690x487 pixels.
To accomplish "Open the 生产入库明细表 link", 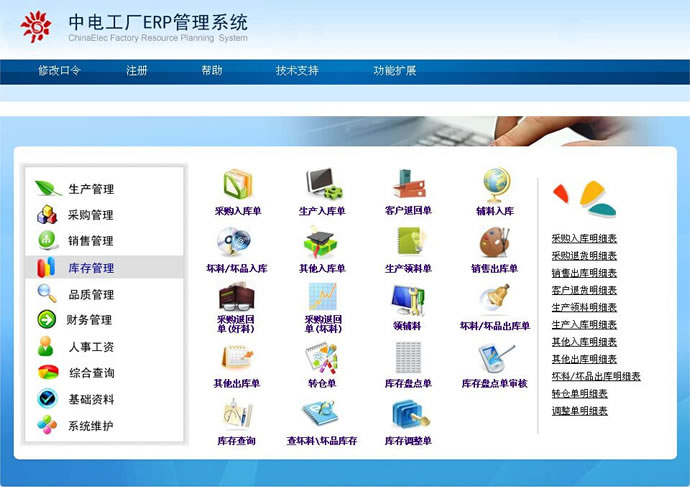I will [584, 325].
